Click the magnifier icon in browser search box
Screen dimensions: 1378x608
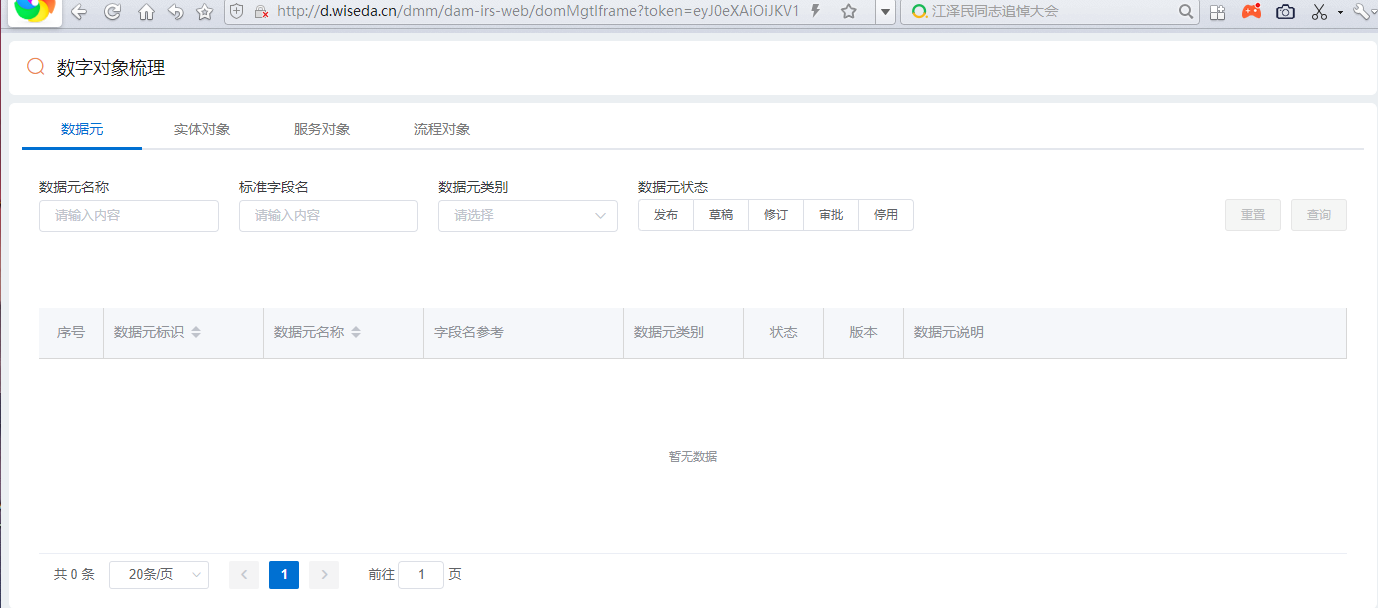pos(1186,12)
